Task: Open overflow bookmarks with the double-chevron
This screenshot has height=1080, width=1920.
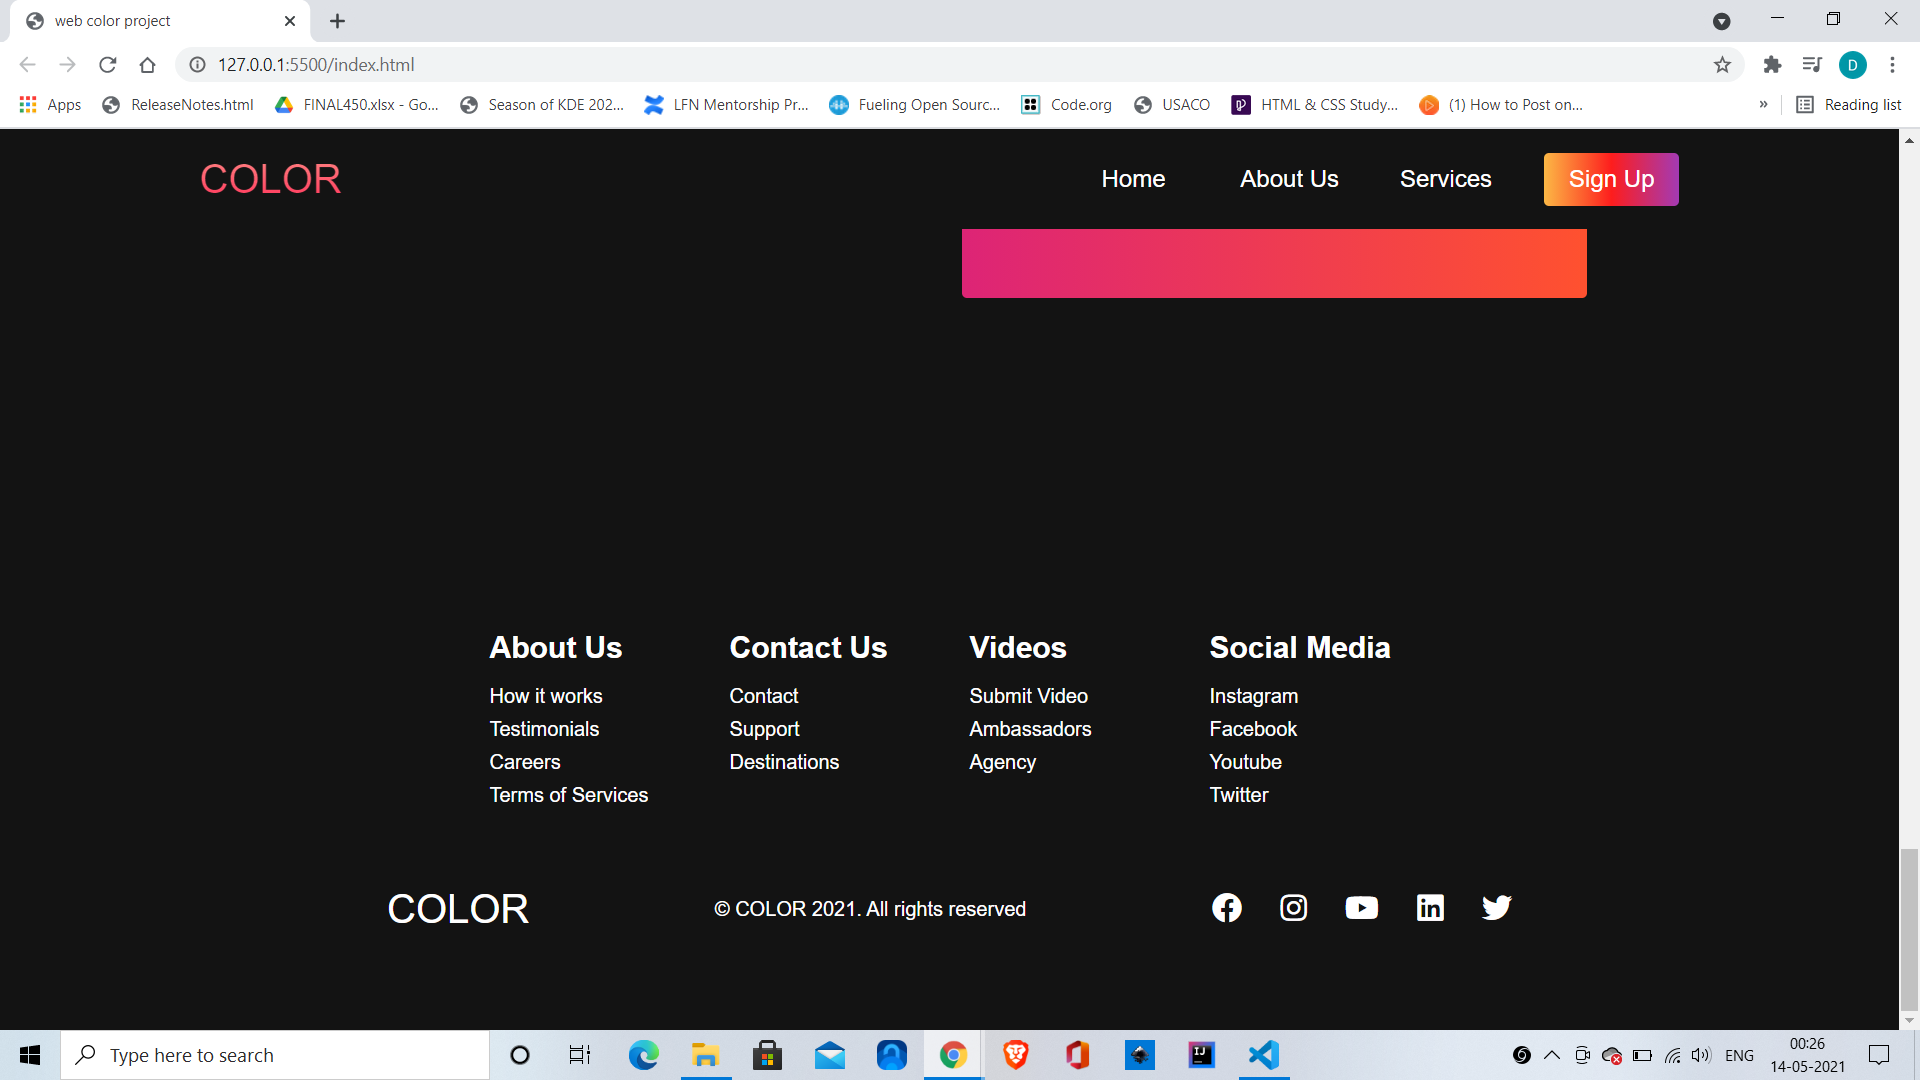Action: pos(1764,104)
